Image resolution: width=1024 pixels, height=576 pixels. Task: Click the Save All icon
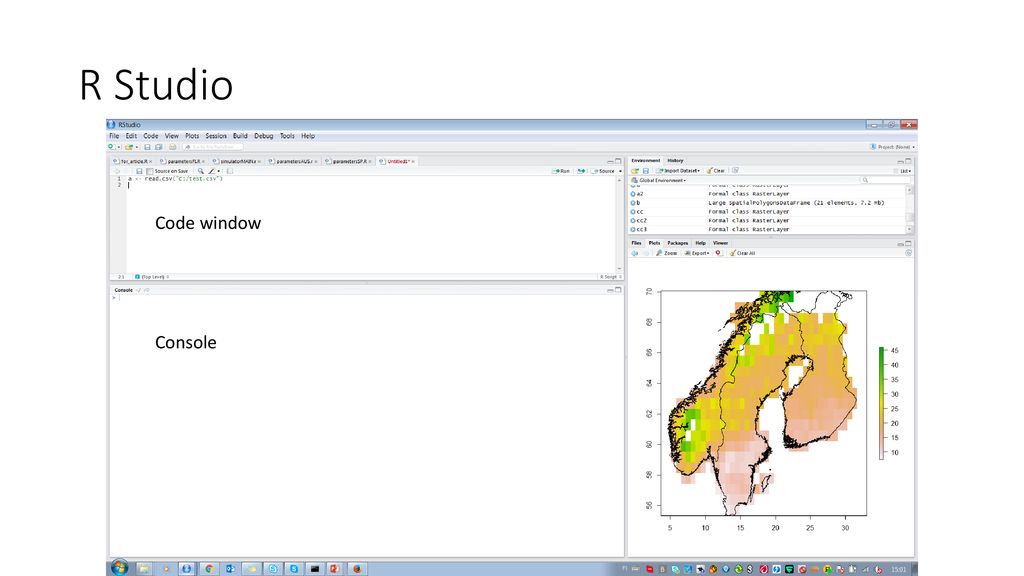(x=159, y=147)
